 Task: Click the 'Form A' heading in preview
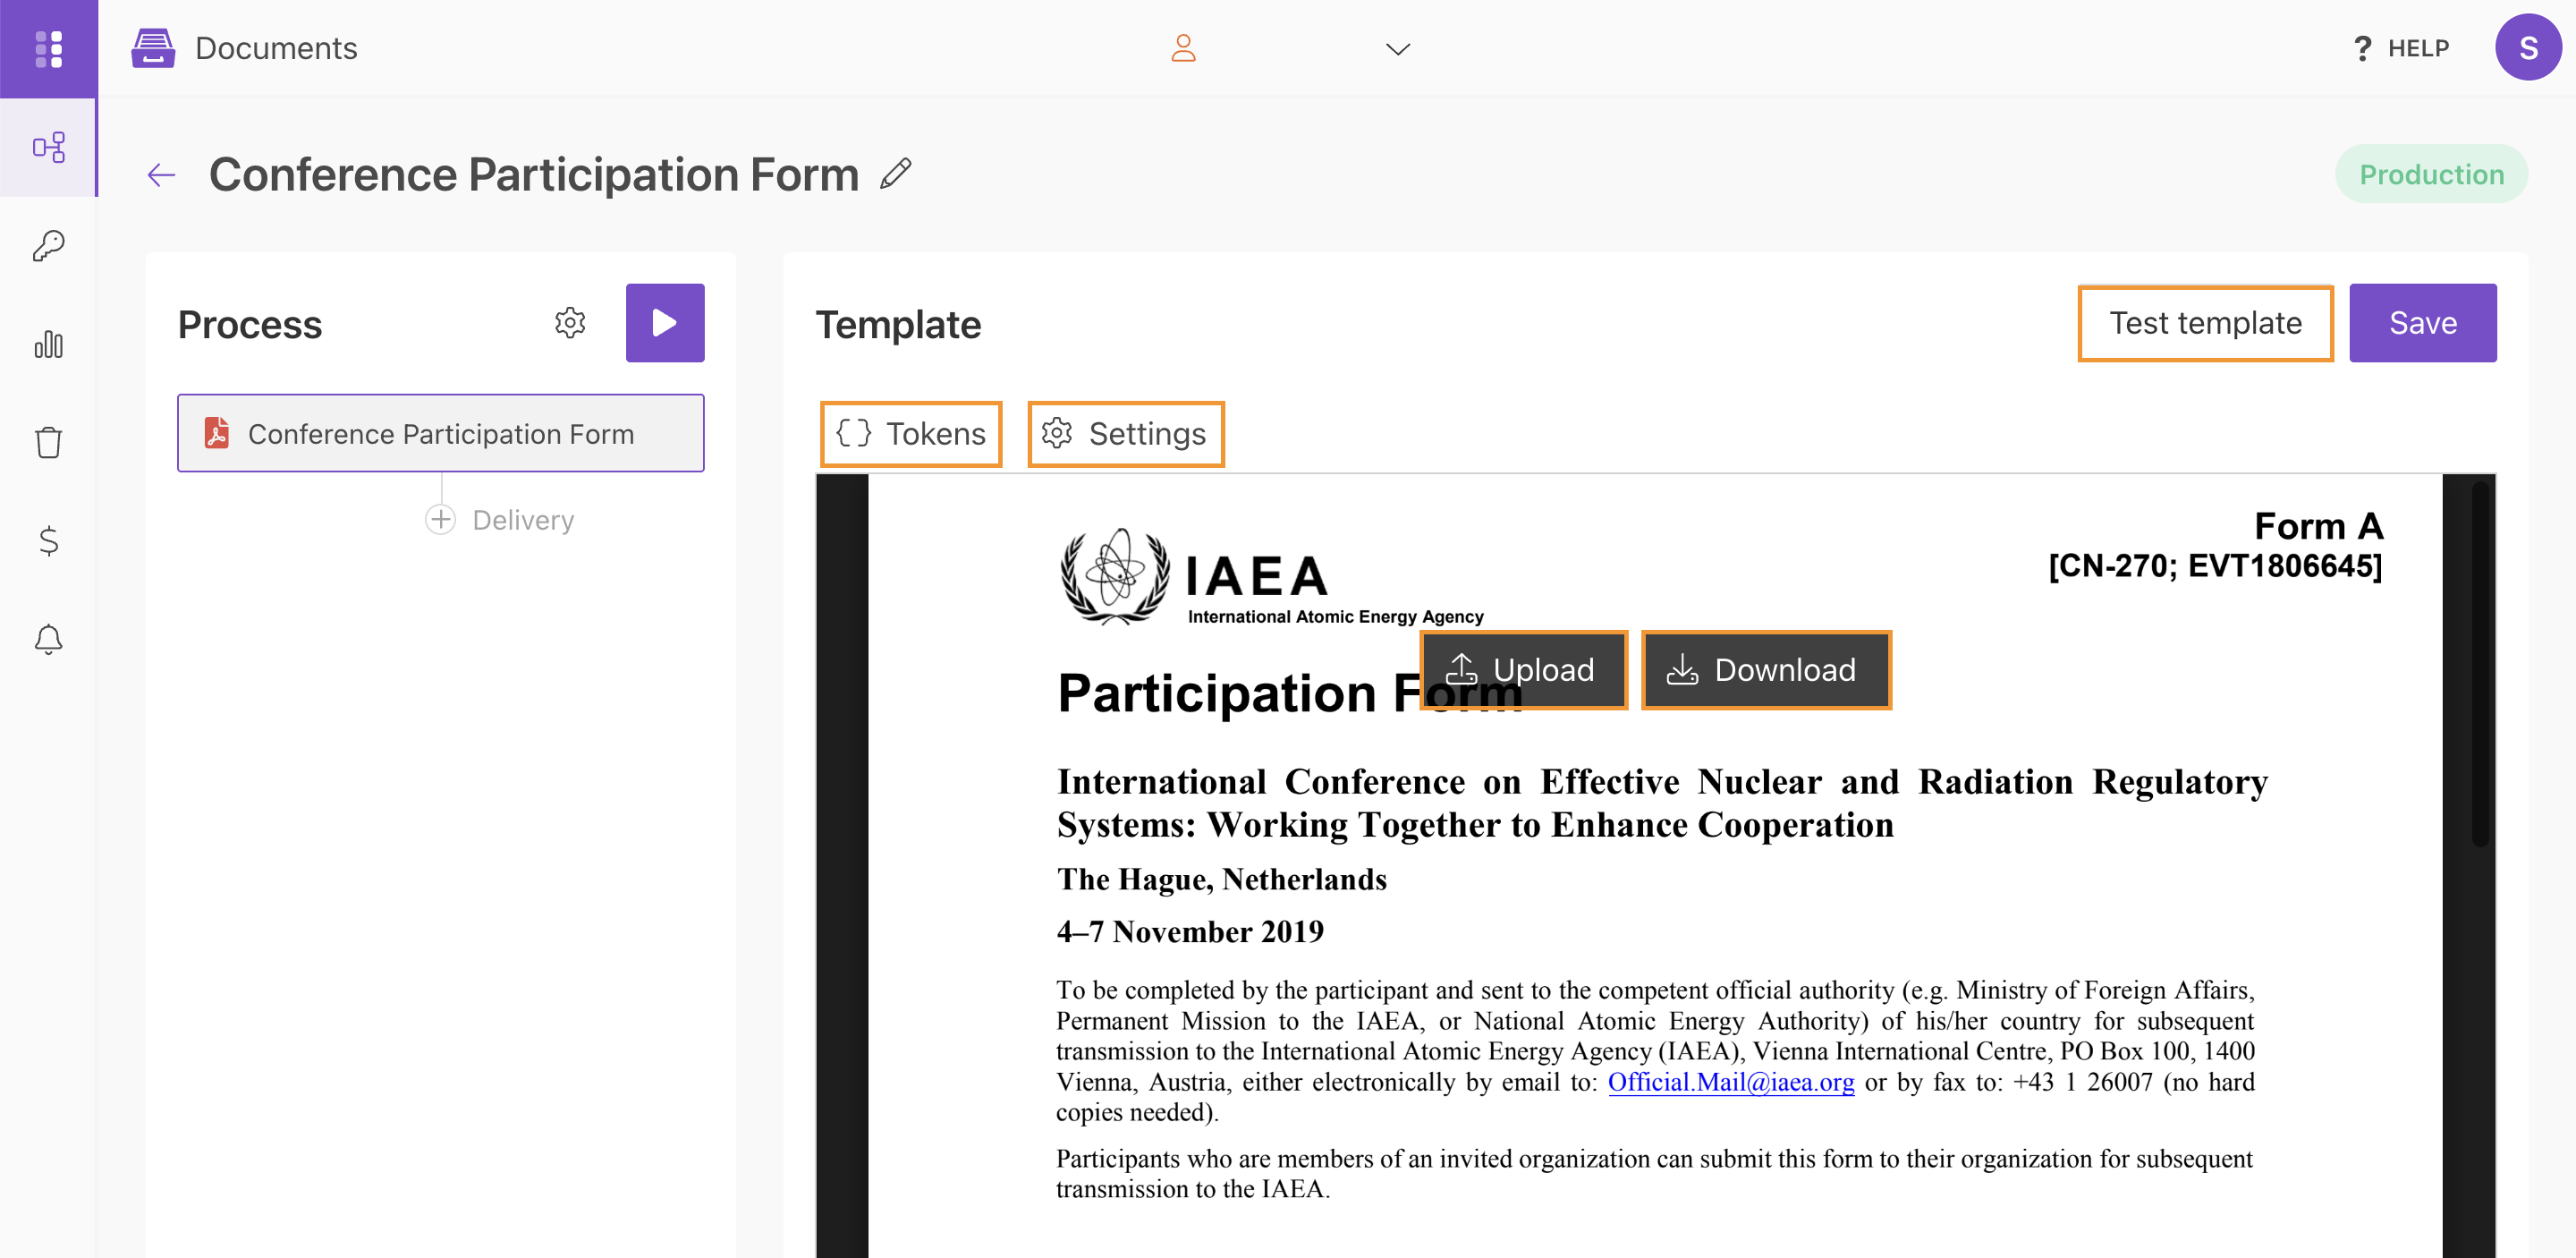point(2318,526)
